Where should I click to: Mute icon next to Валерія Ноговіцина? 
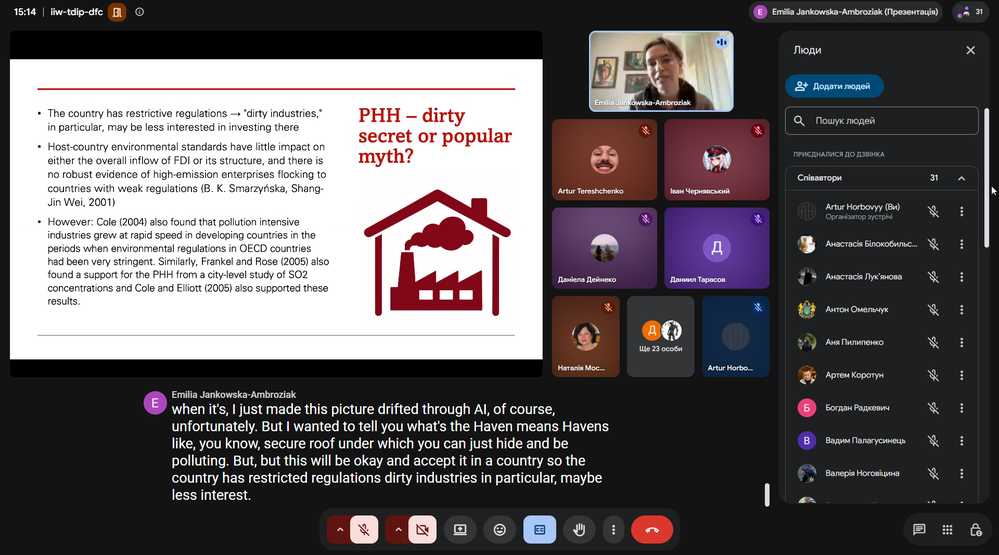(933, 473)
